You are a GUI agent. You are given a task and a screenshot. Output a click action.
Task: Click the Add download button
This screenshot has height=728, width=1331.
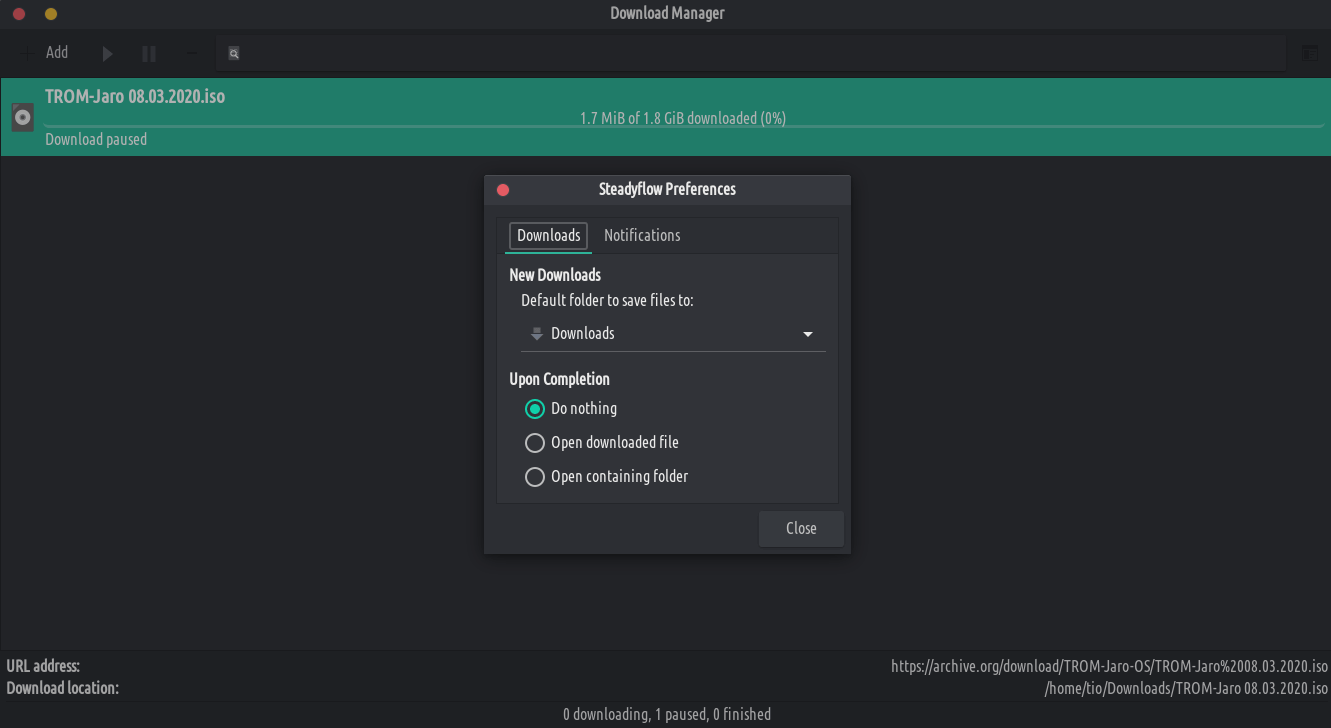click(x=46, y=53)
